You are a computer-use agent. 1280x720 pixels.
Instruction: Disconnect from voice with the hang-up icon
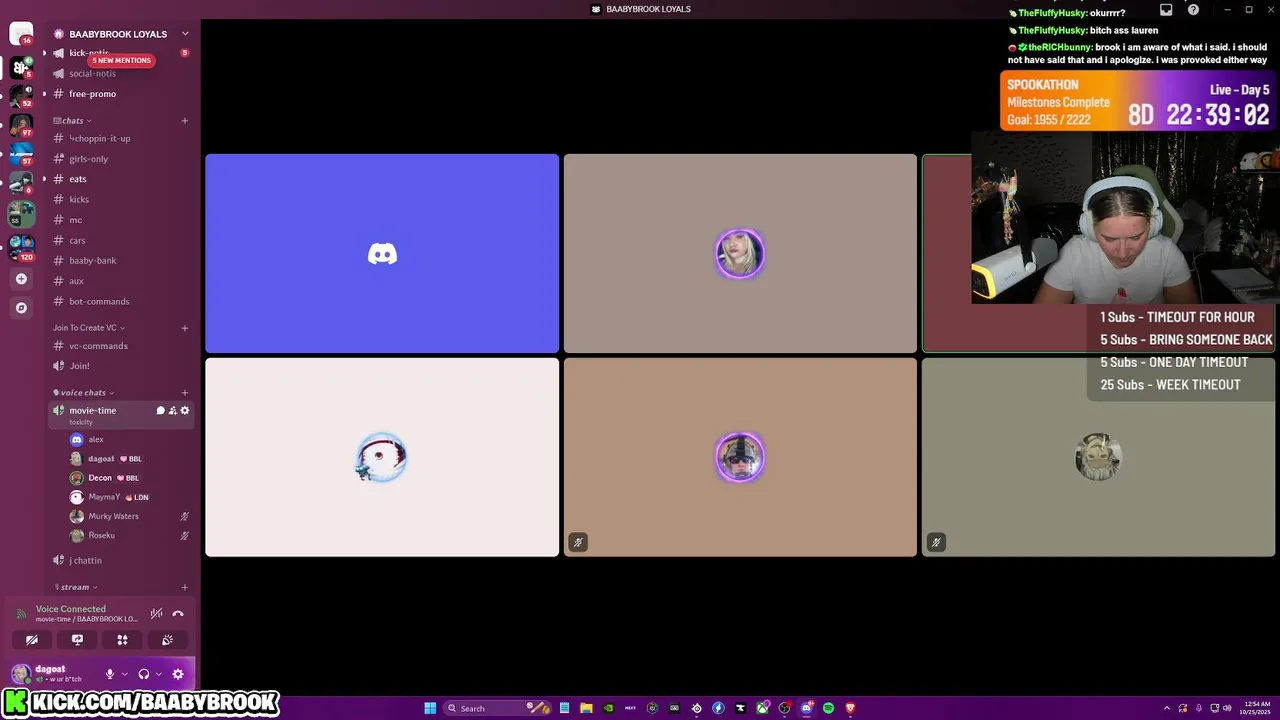178,614
